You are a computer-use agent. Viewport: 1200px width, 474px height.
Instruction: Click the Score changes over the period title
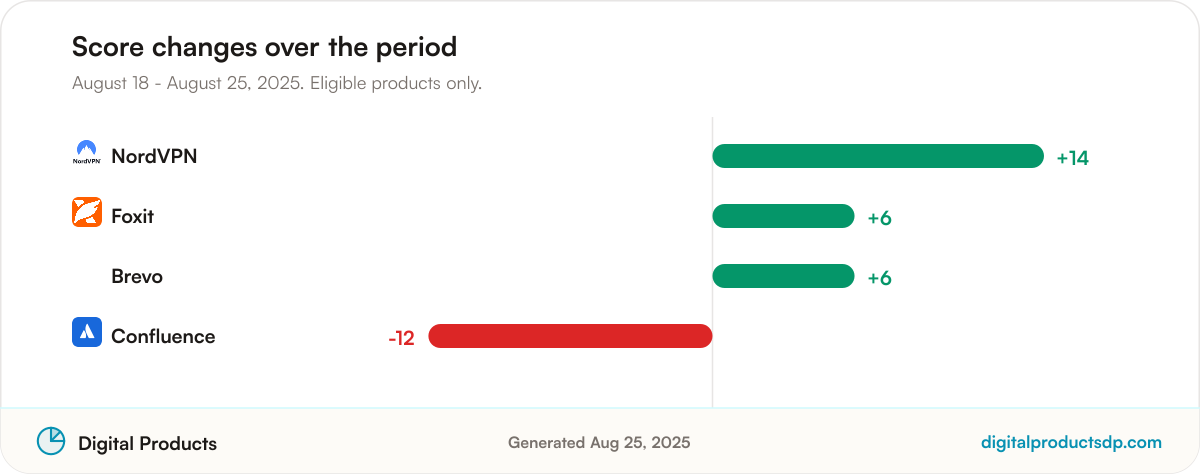point(264,47)
